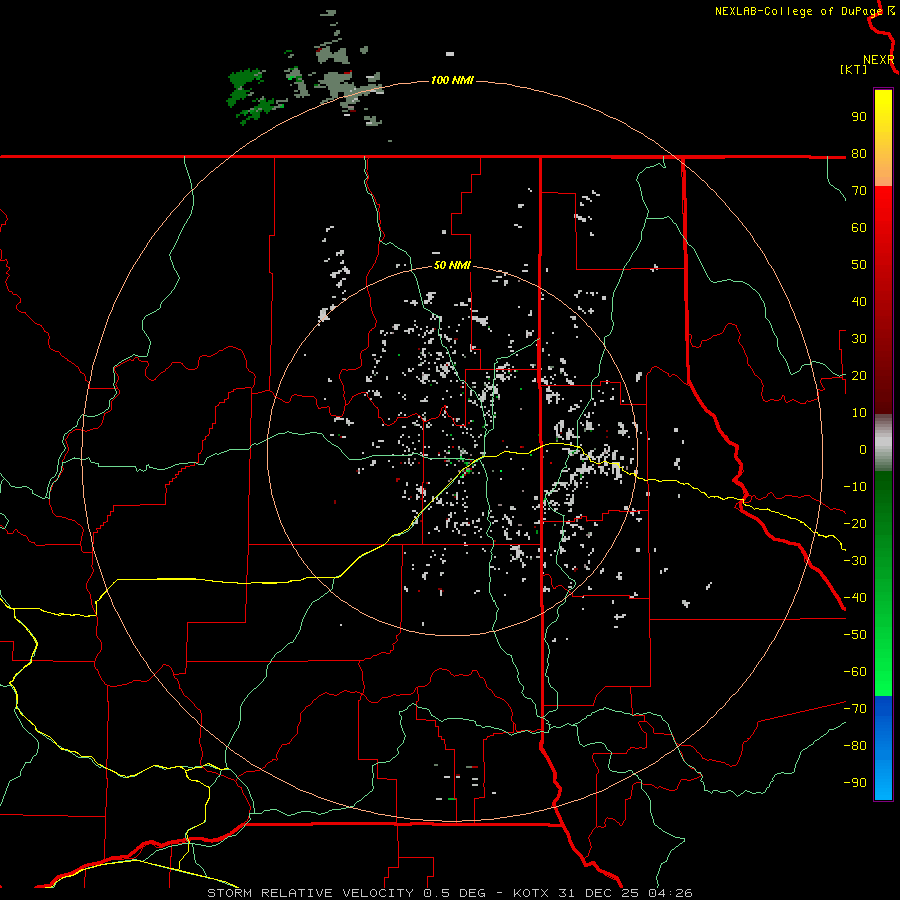Pick the gray zero-velocity segment of color bar
This screenshot has height=900, width=900.
(883, 443)
